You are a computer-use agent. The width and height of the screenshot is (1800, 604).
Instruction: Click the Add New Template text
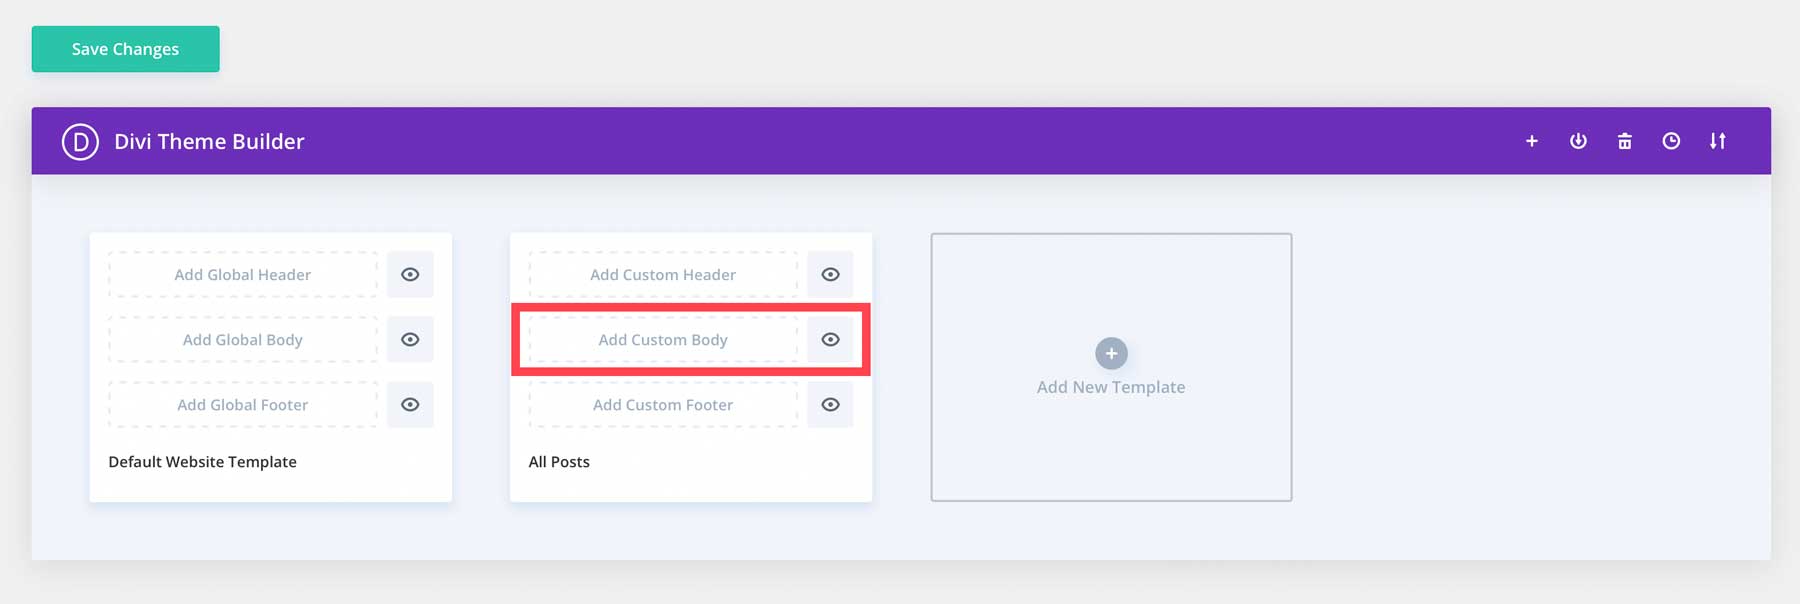tap(1111, 387)
